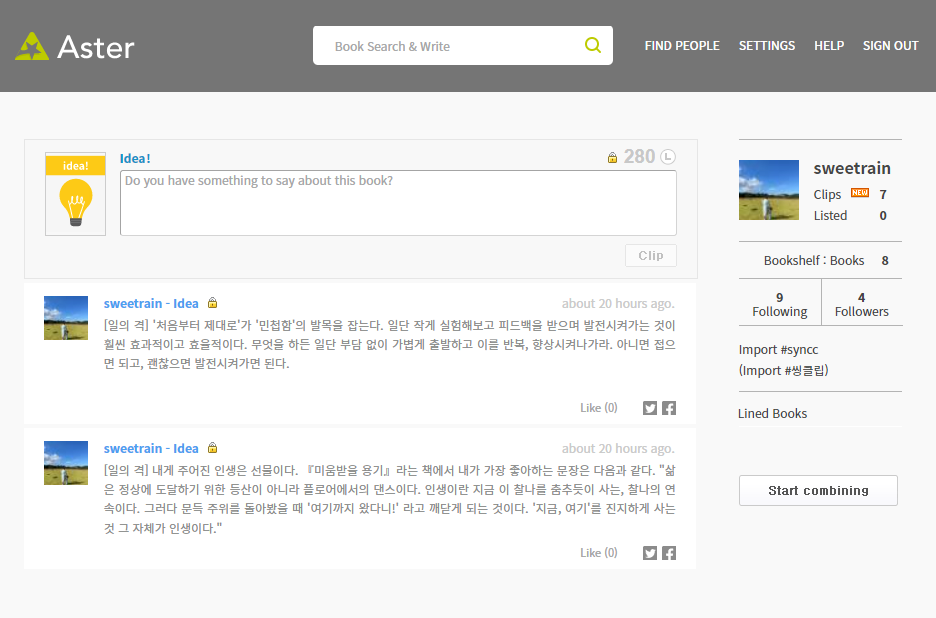This screenshot has height=618, width=936.
Task: Click the lock icon on the first sweetrain Idea post
Action: (x=213, y=303)
